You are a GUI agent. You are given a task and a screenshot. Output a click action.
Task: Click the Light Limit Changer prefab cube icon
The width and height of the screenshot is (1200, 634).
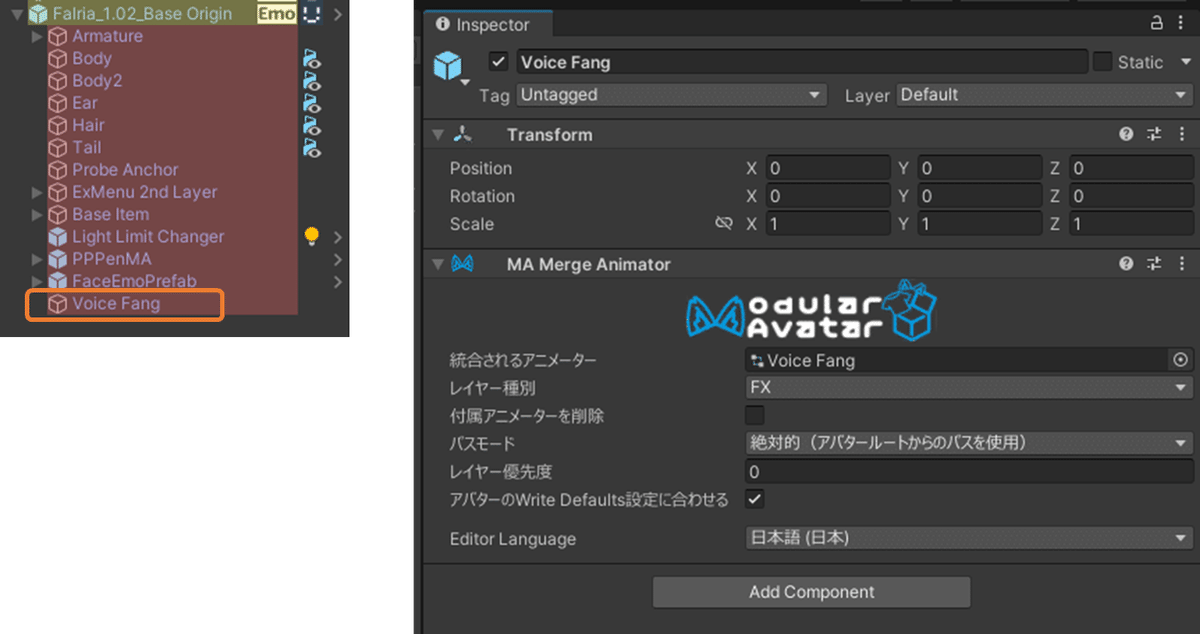click(58, 237)
